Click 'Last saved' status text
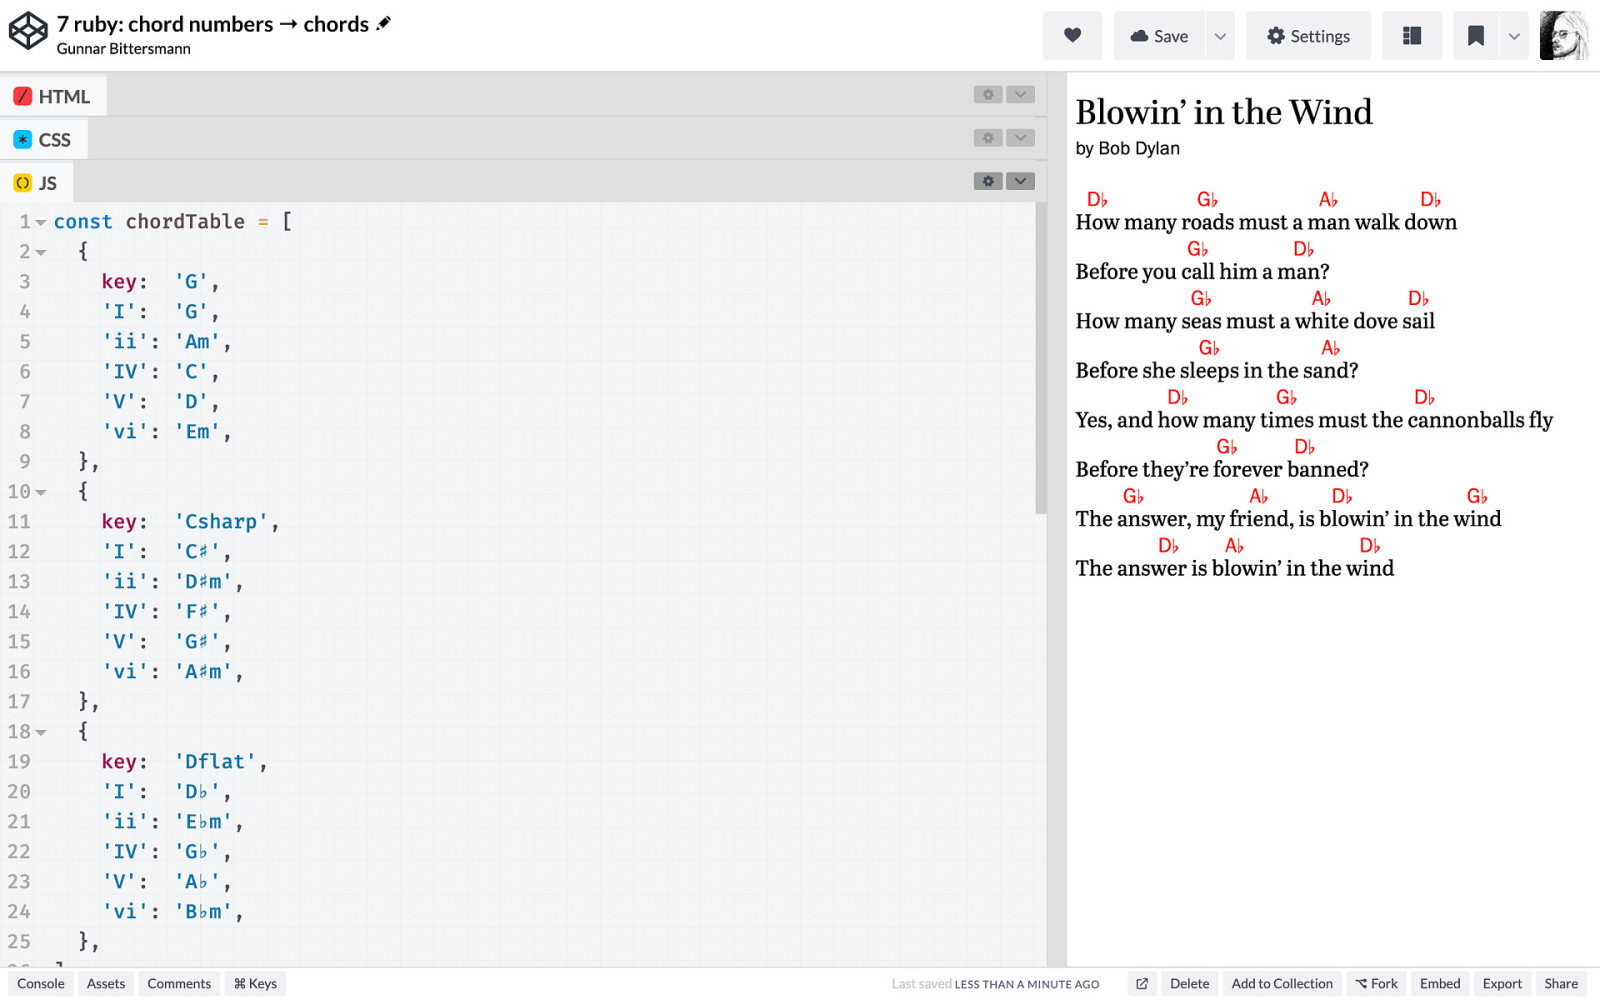Viewport: 1600px width, 1000px height. (995, 984)
